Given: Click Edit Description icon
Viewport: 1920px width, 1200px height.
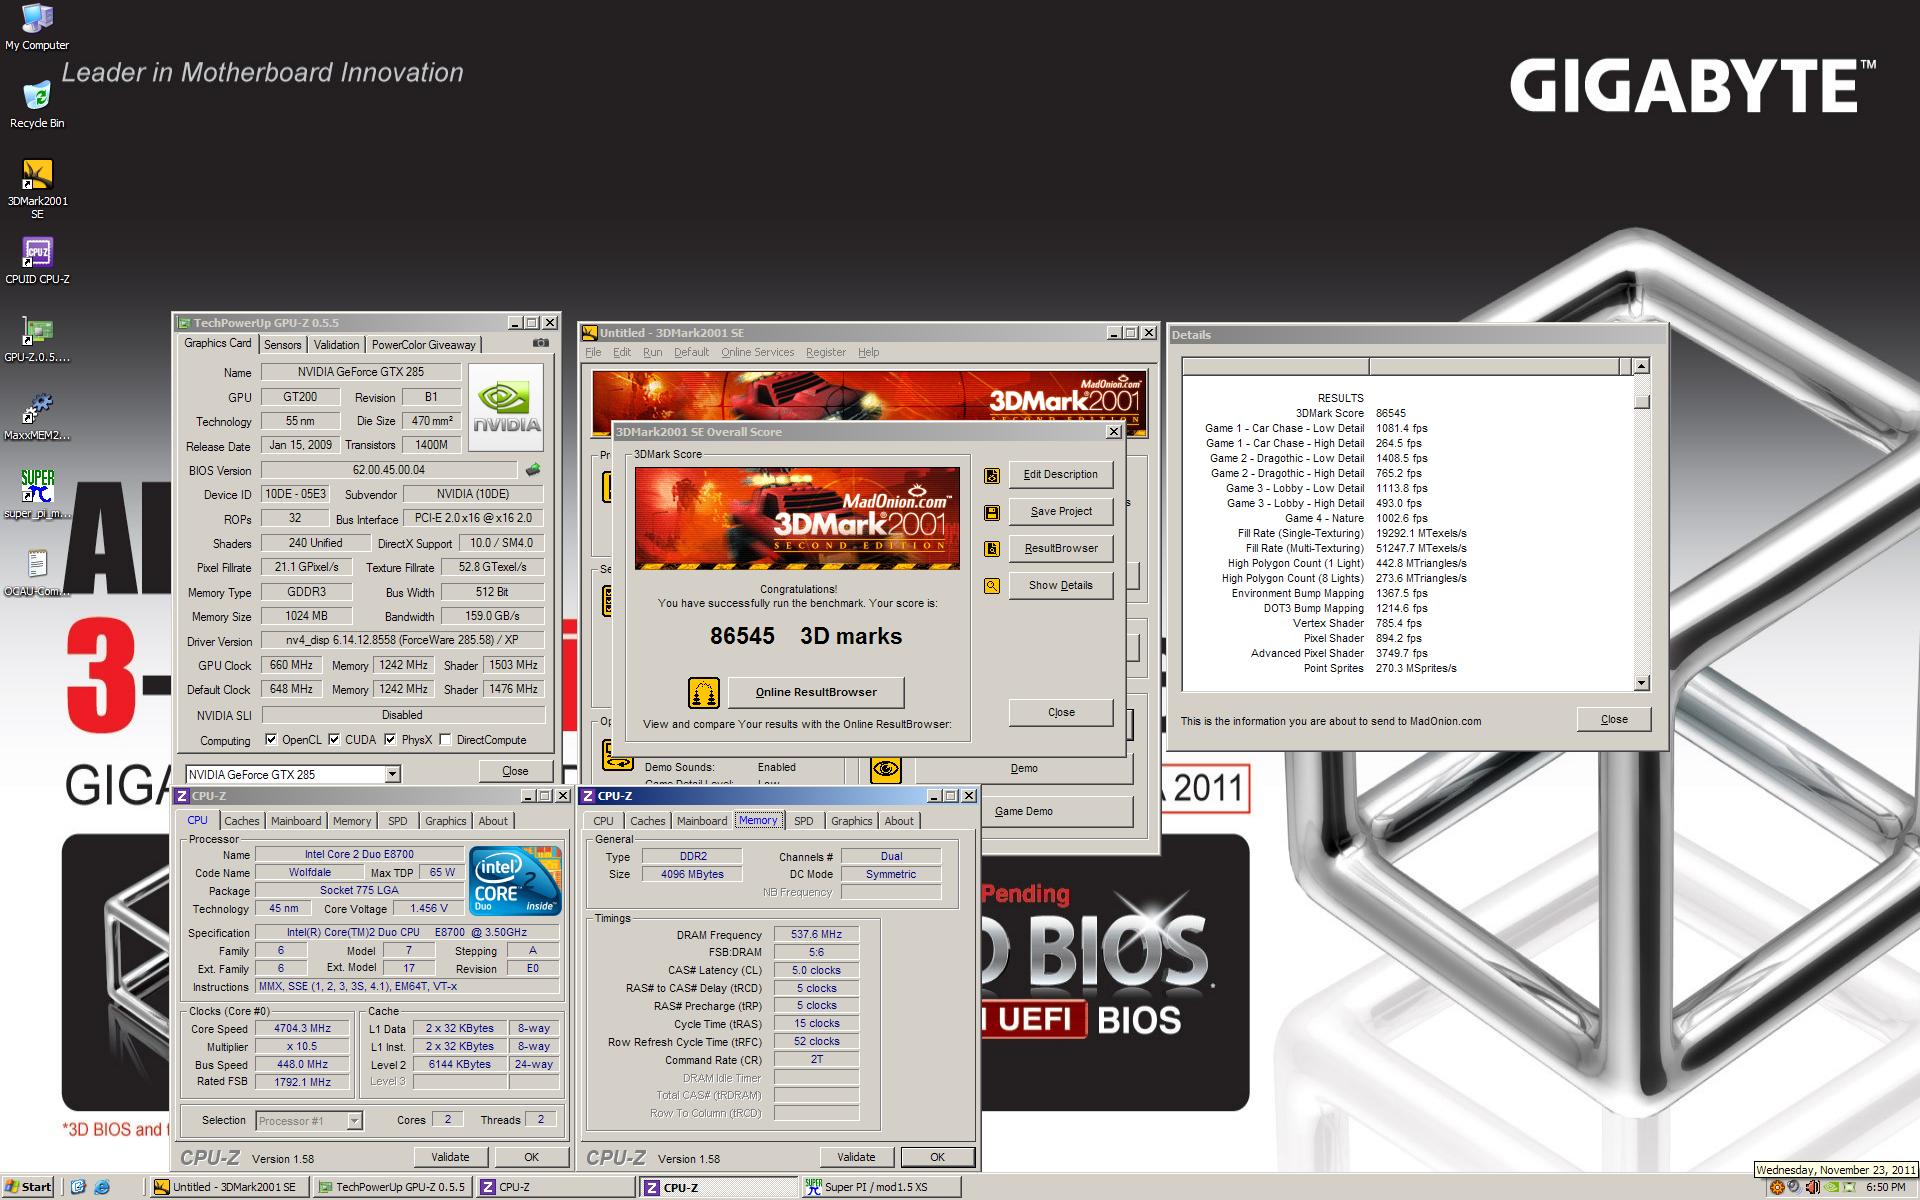Looking at the screenshot, I should coord(992,475).
